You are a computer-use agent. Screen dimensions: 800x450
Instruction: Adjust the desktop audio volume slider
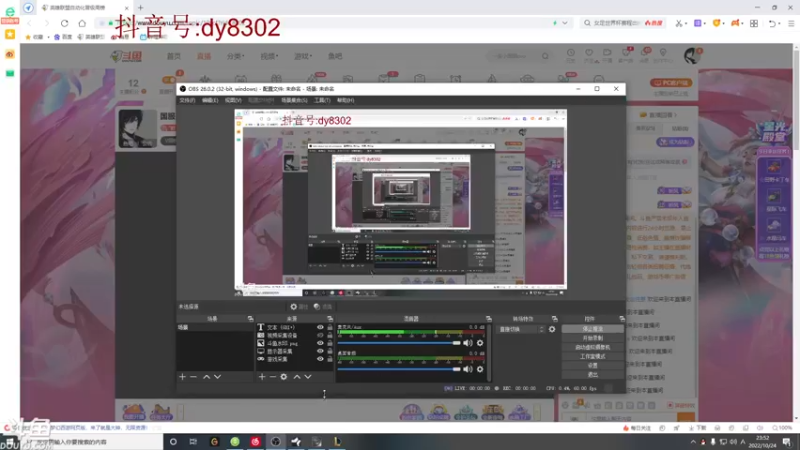pyautogui.click(x=399, y=369)
